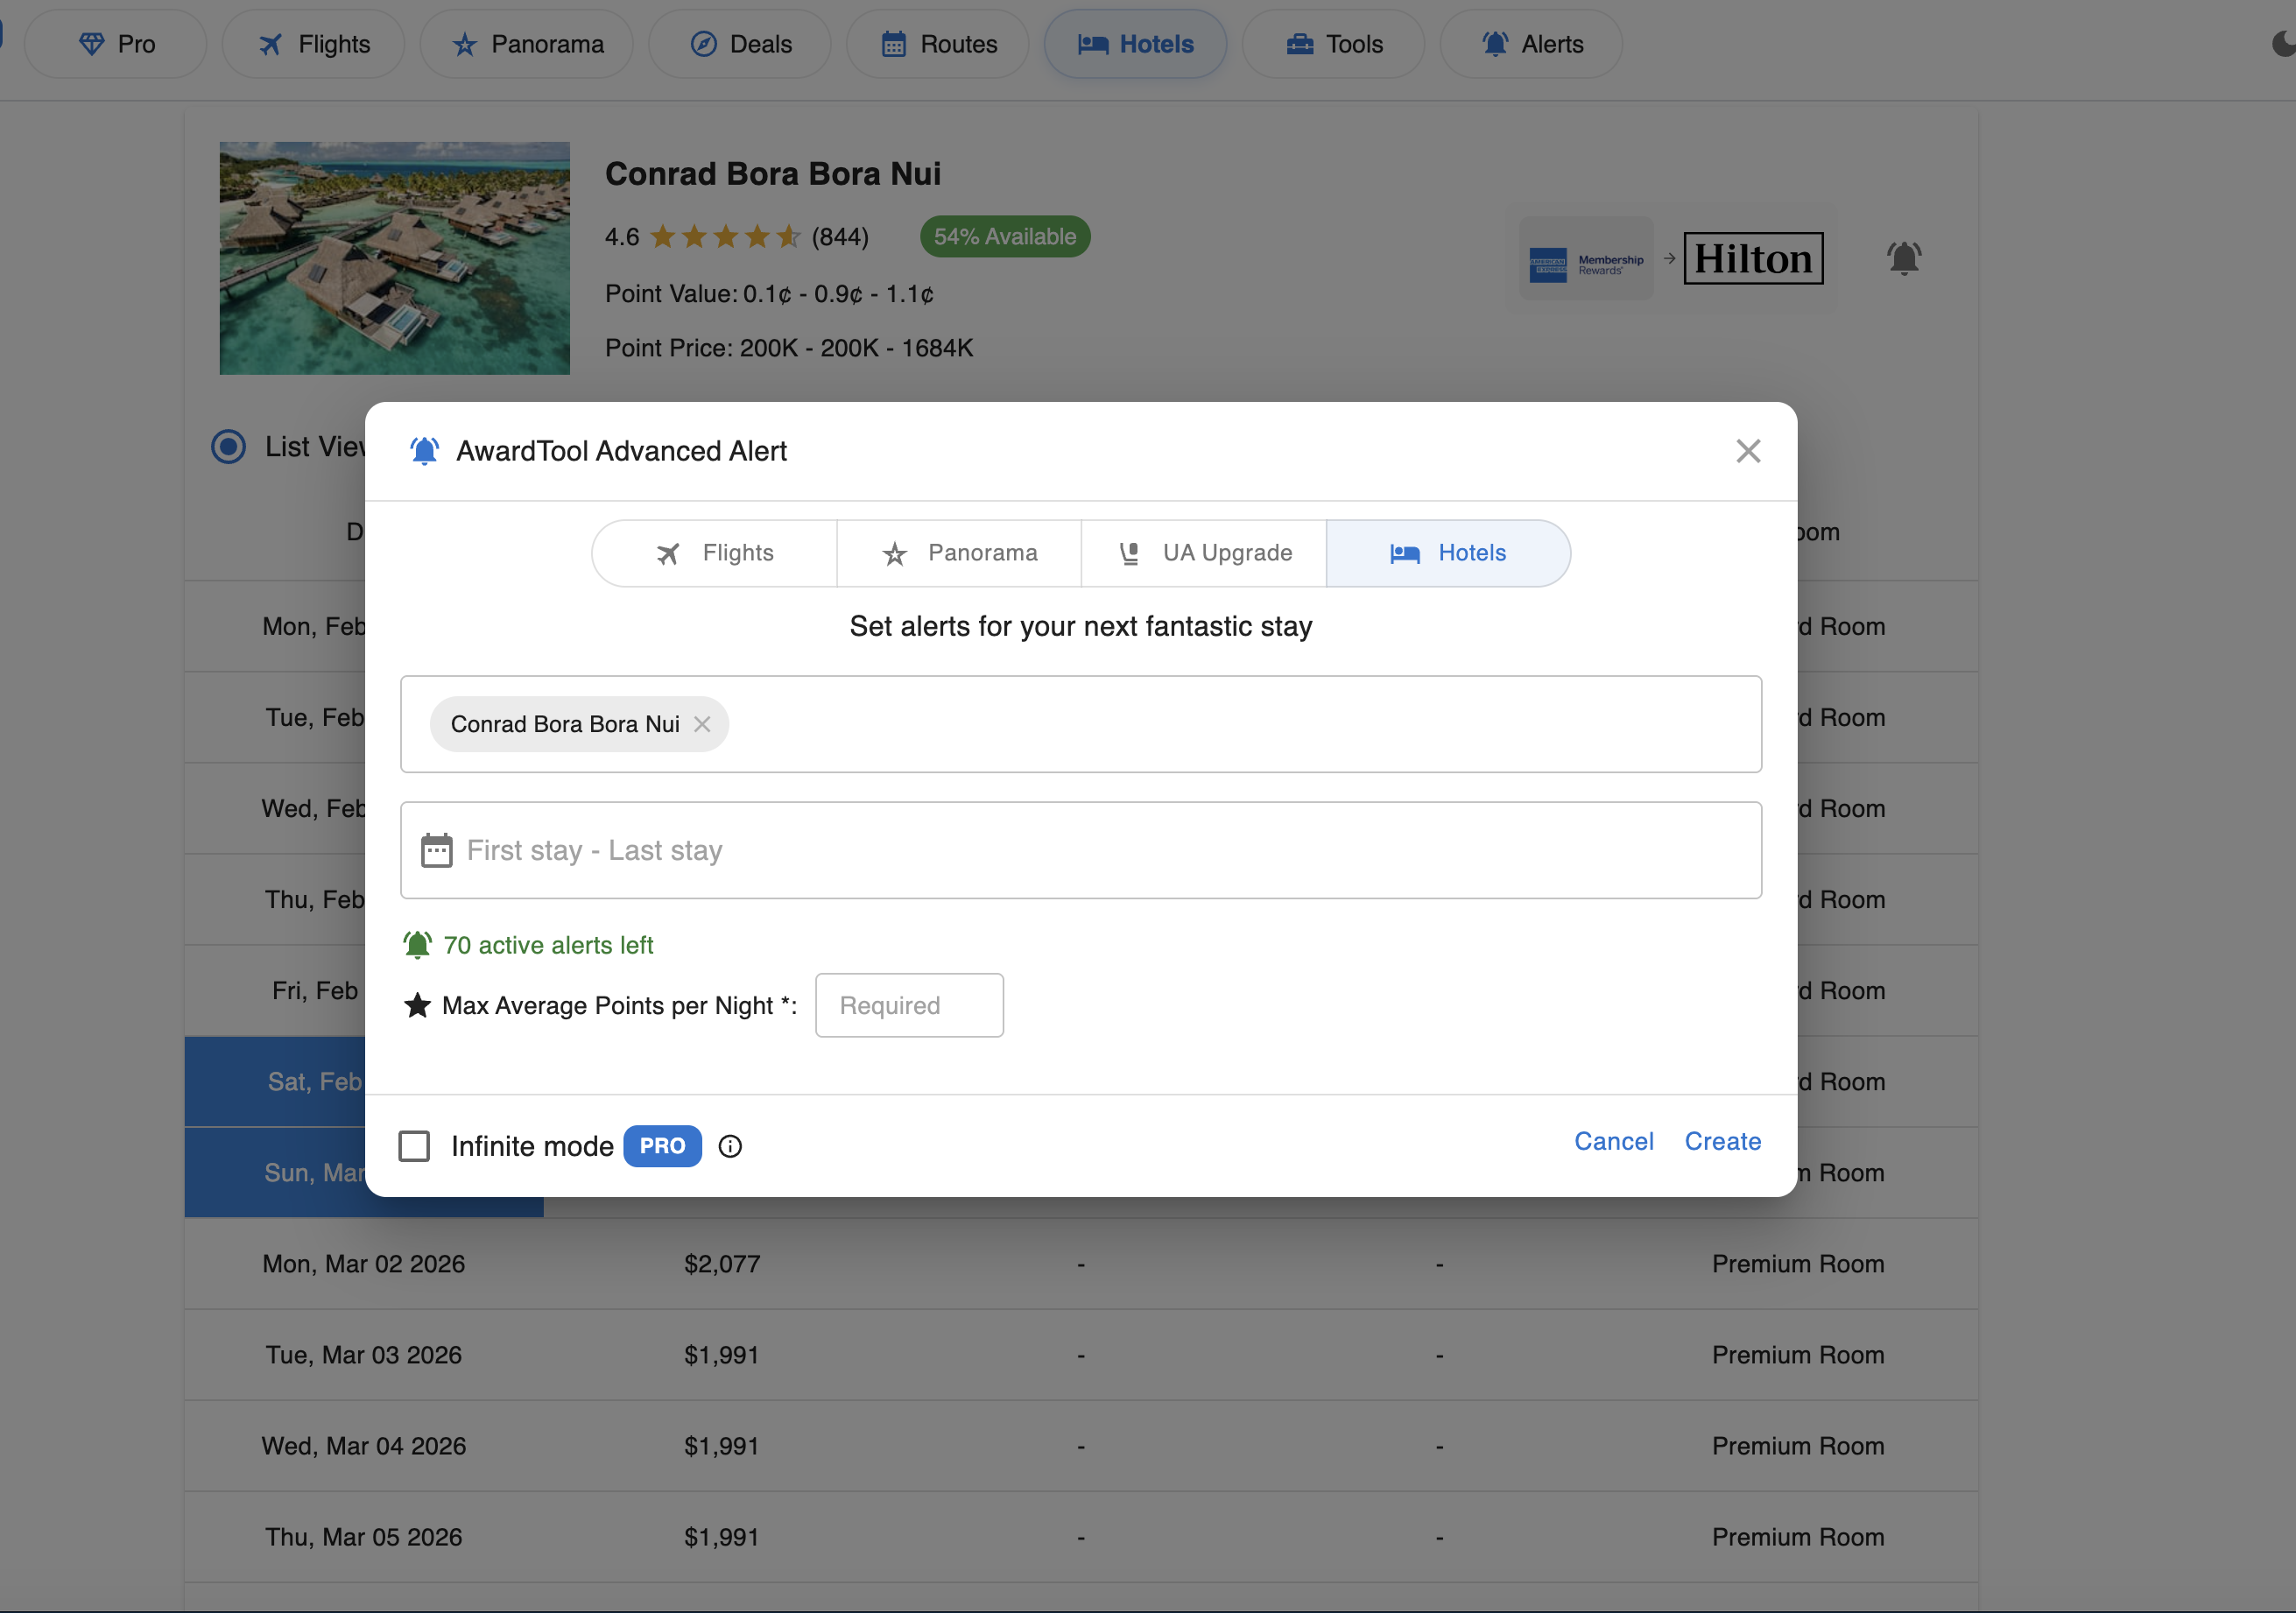Open the Panorama navigation tab
The width and height of the screenshot is (2296, 1613).
(x=526, y=44)
